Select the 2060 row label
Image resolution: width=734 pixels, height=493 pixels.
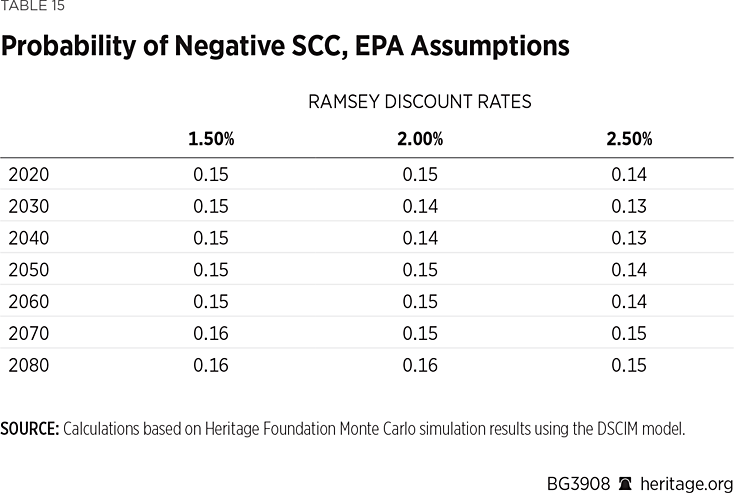click(x=28, y=302)
